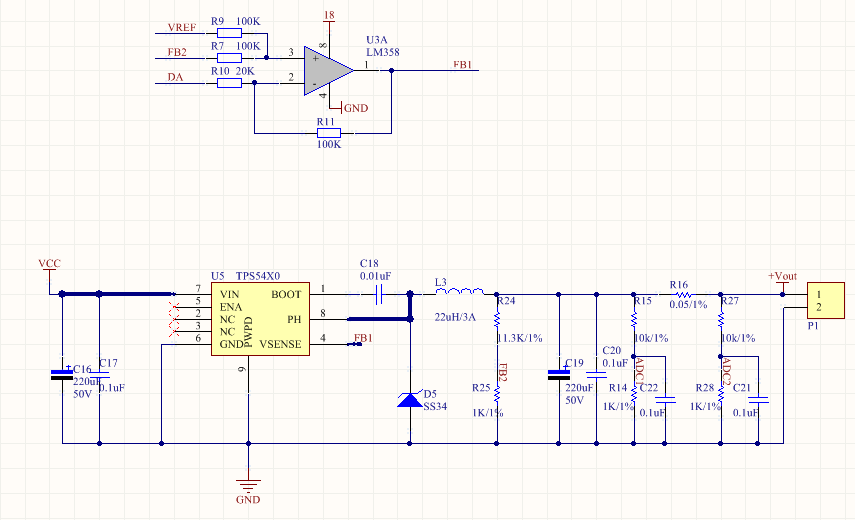Select capacitor C20 symbol
Viewport: 855px width, 520px height.
596,375
